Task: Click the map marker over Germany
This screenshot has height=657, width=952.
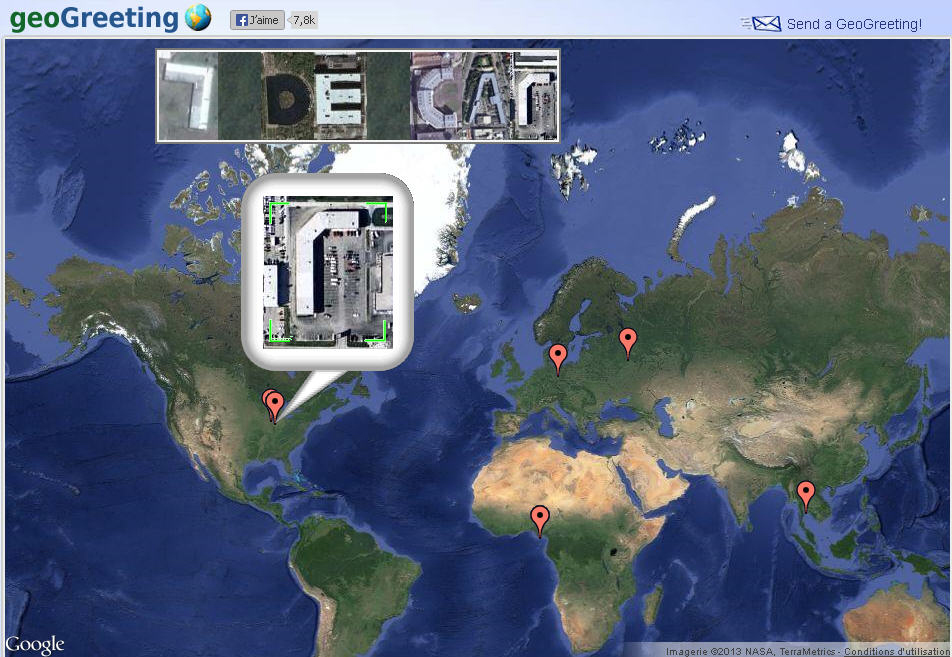Action: pos(558,355)
